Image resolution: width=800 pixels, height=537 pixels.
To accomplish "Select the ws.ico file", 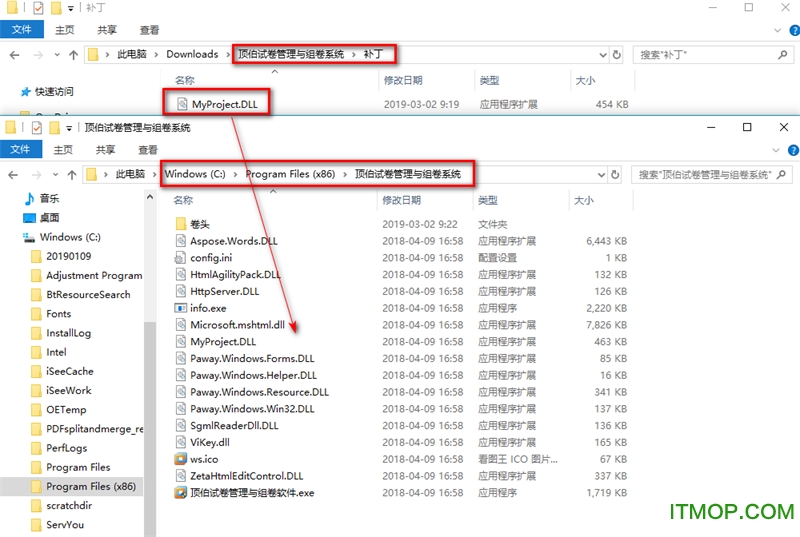I will tap(204, 459).
